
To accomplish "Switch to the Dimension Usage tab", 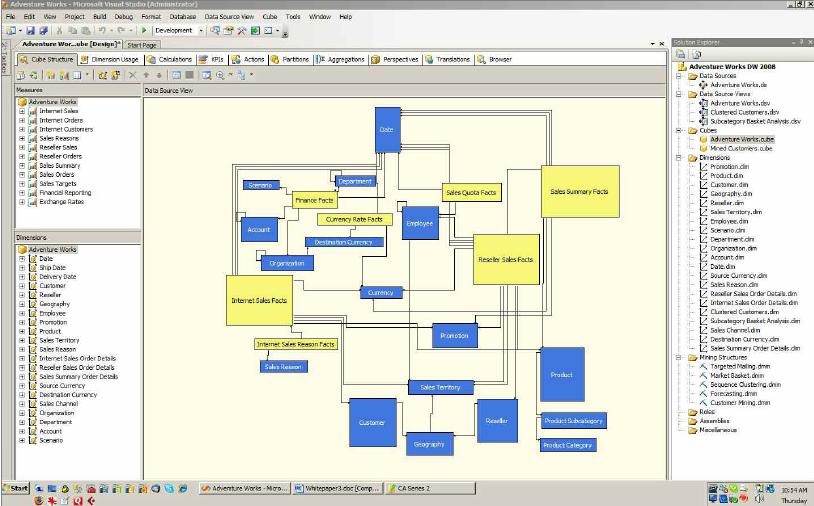I will [x=110, y=60].
